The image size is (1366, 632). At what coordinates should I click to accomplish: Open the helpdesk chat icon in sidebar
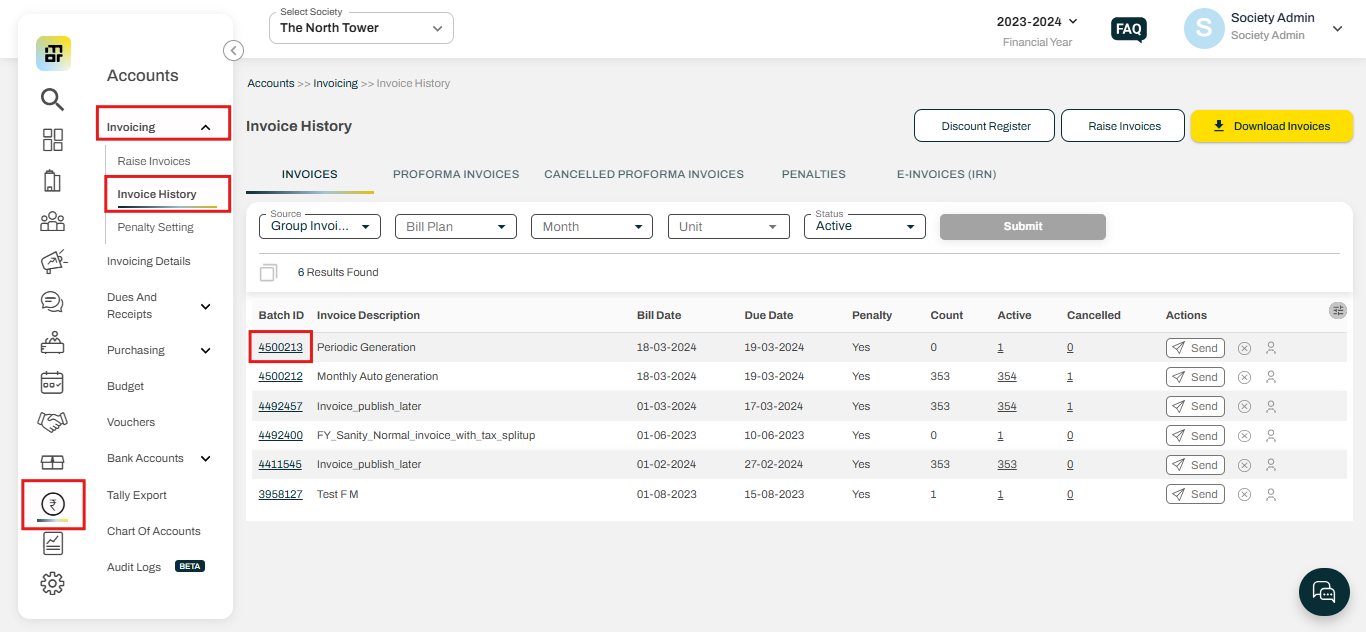(53, 301)
